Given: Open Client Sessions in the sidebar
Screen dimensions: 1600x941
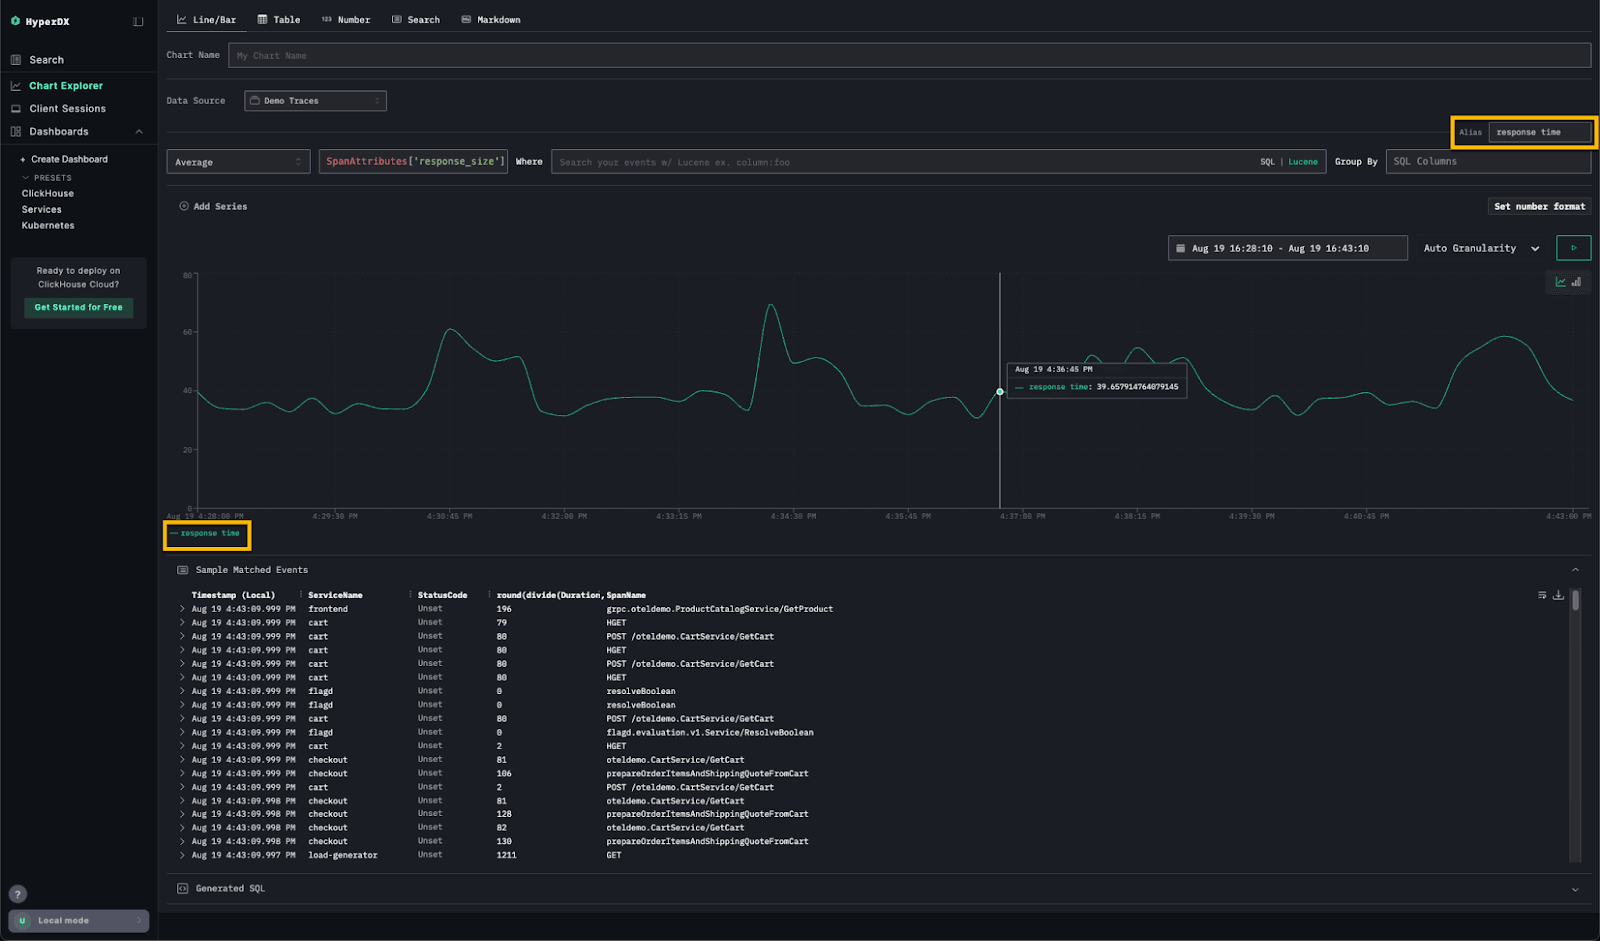Looking at the screenshot, I should tap(67, 109).
